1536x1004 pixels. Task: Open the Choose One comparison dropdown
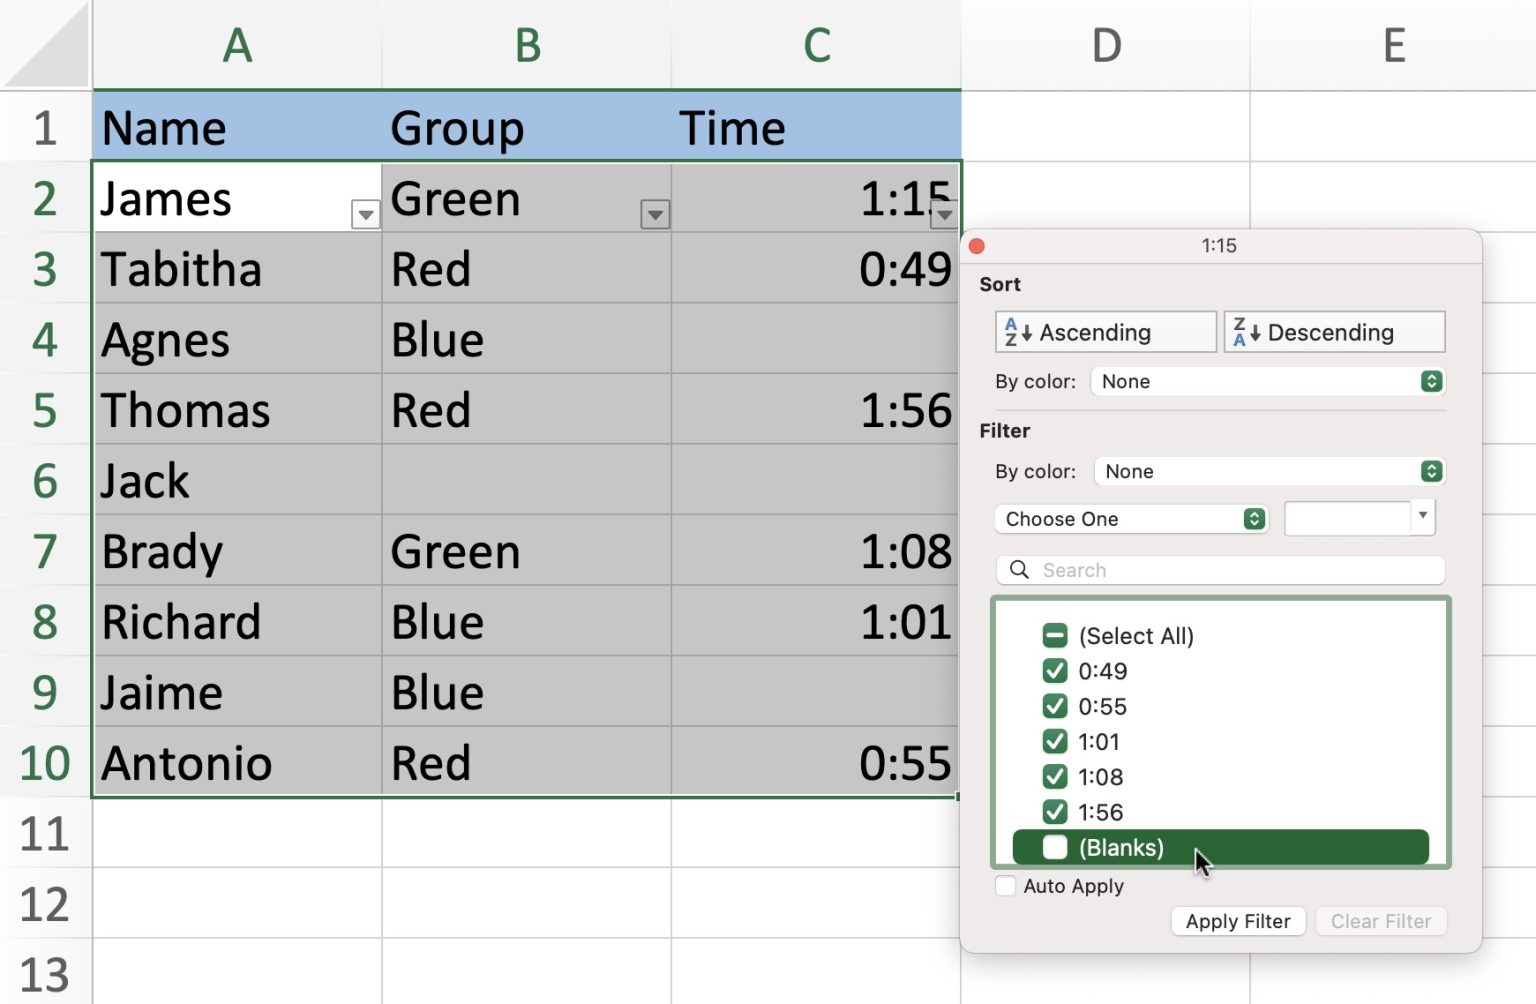click(1131, 518)
